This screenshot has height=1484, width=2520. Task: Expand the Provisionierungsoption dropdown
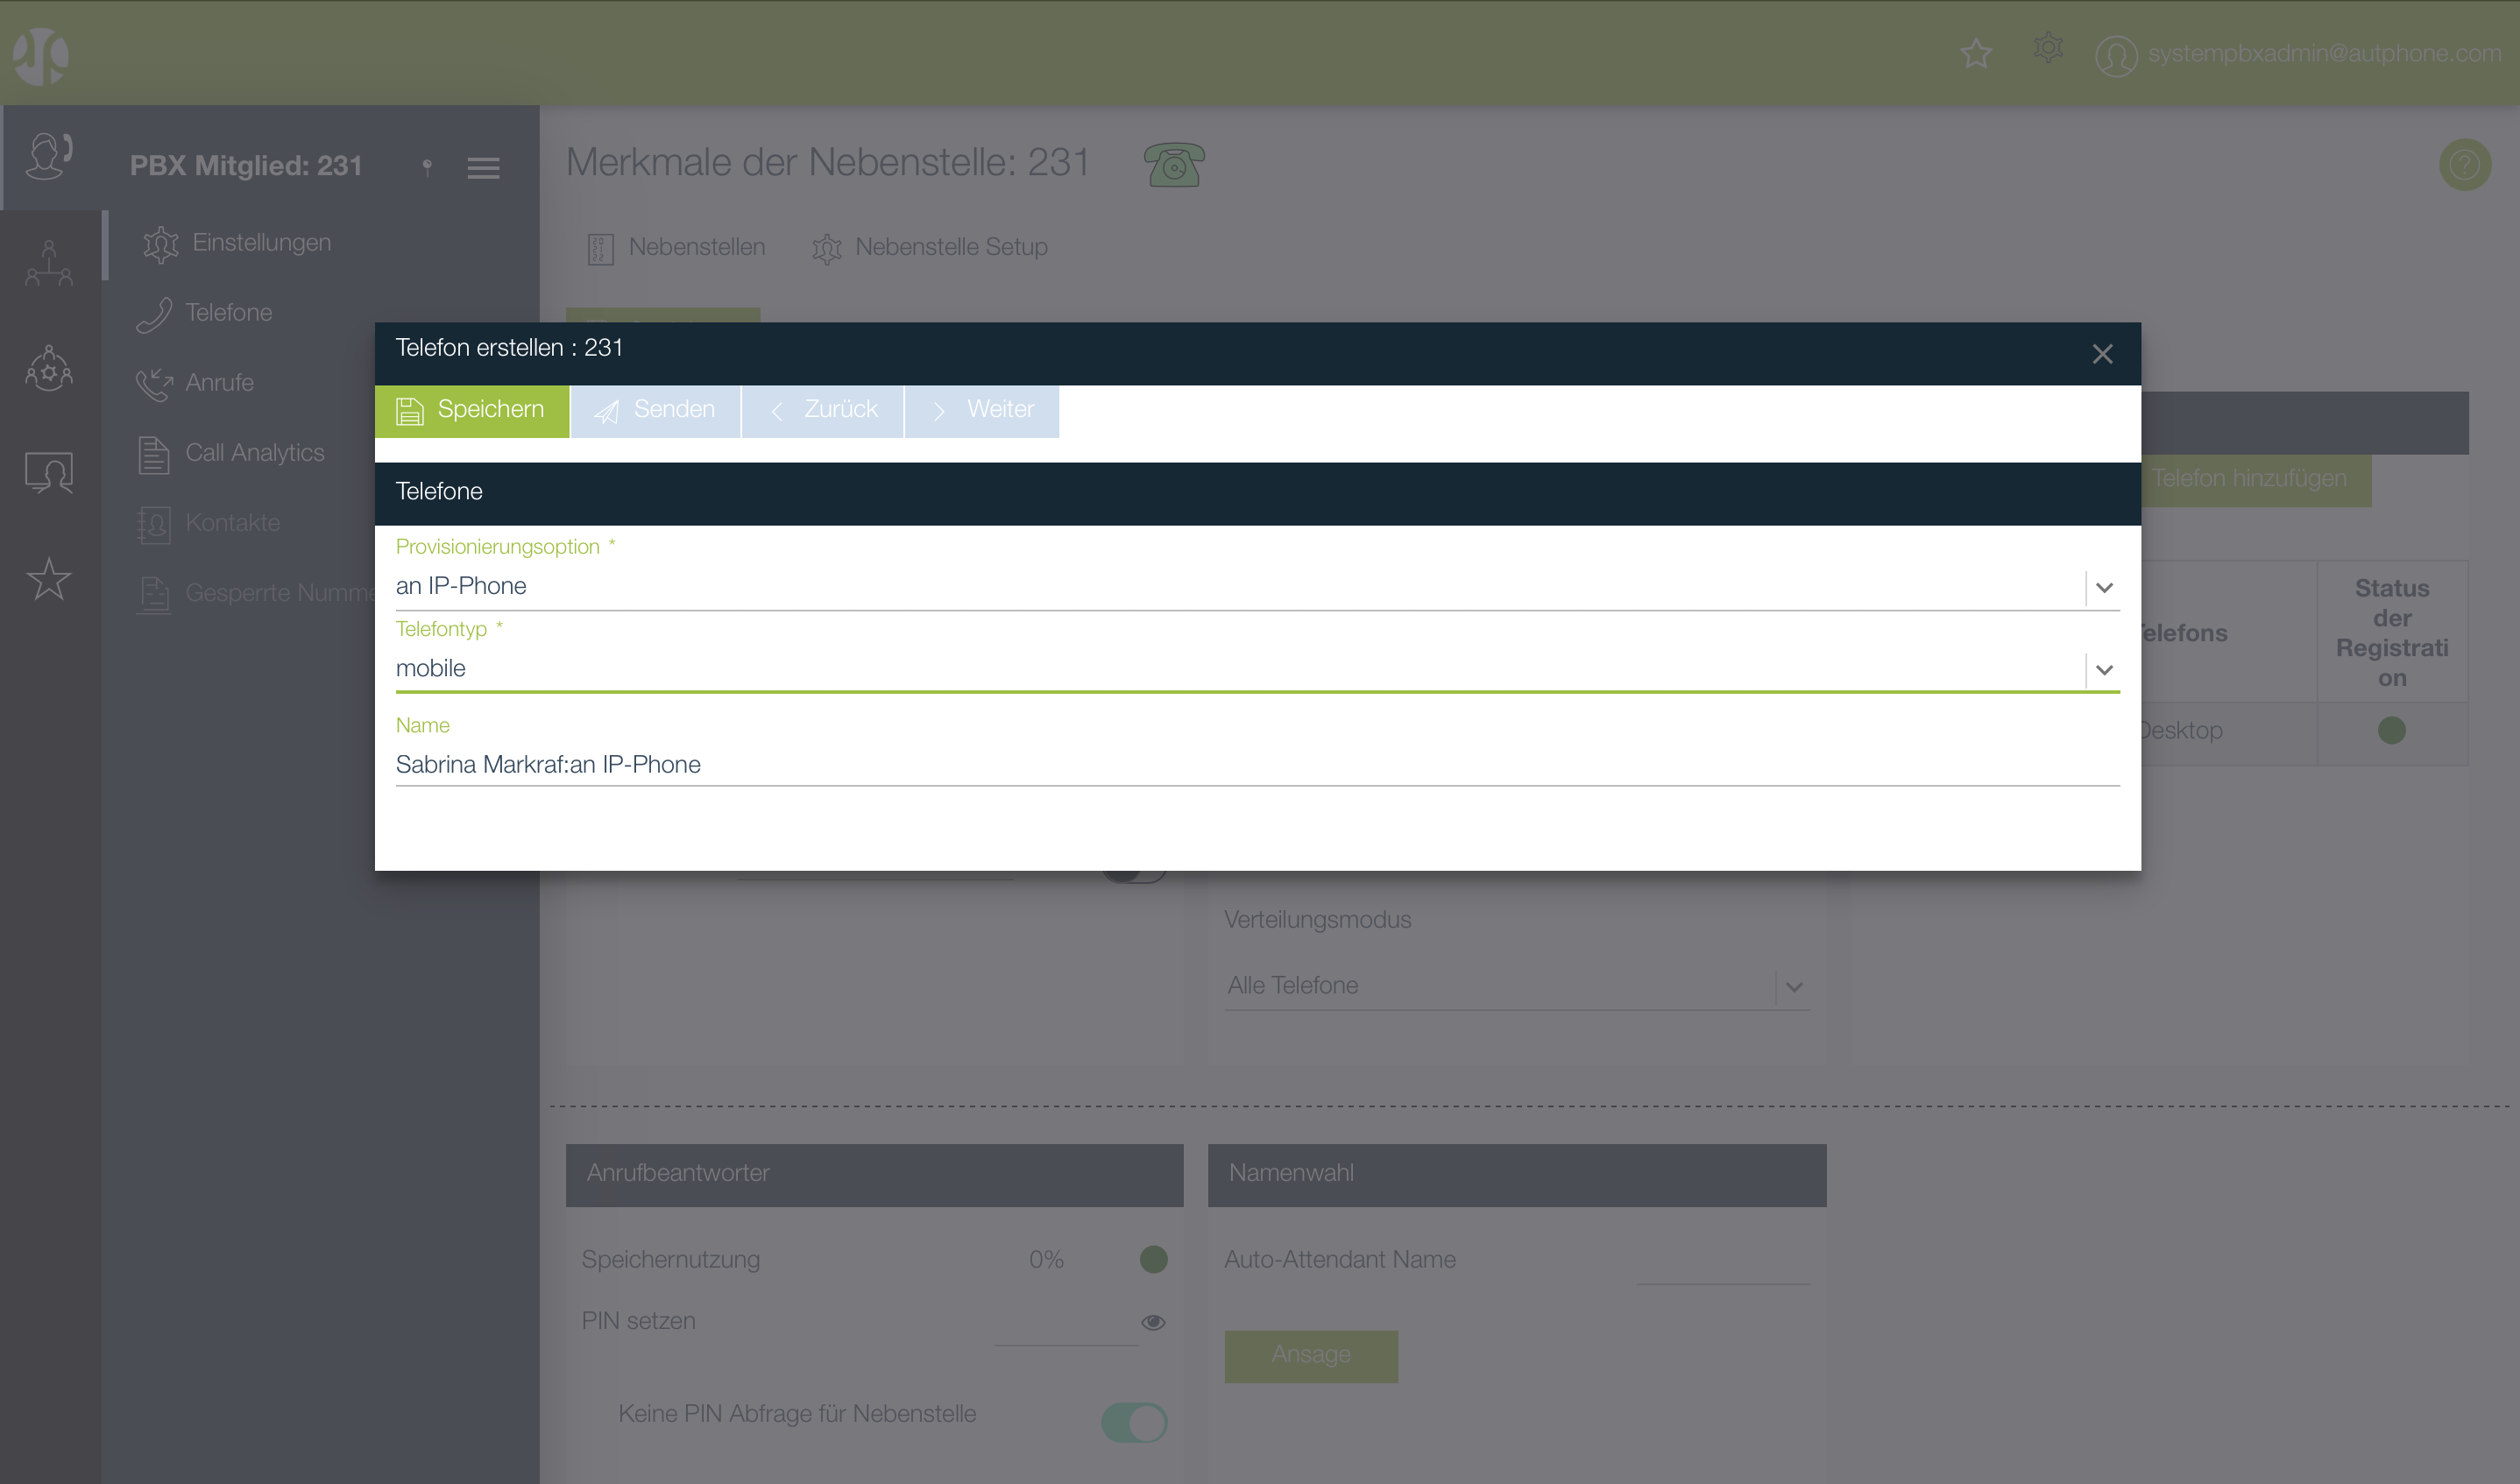click(2103, 588)
